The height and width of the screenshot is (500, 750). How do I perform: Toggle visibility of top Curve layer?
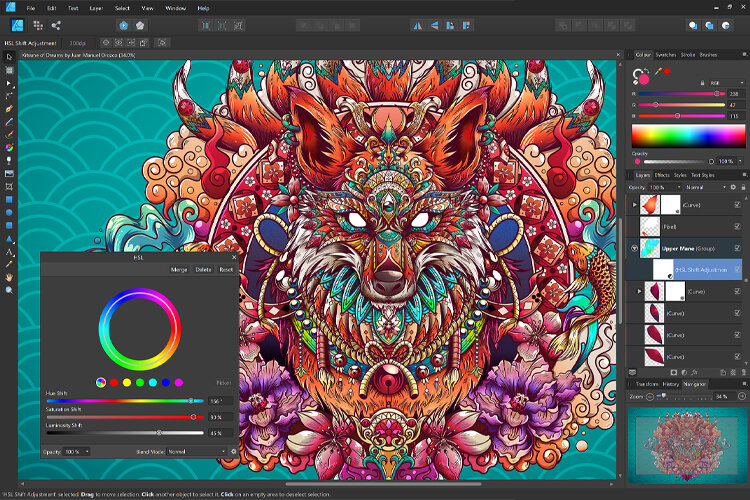coord(738,205)
